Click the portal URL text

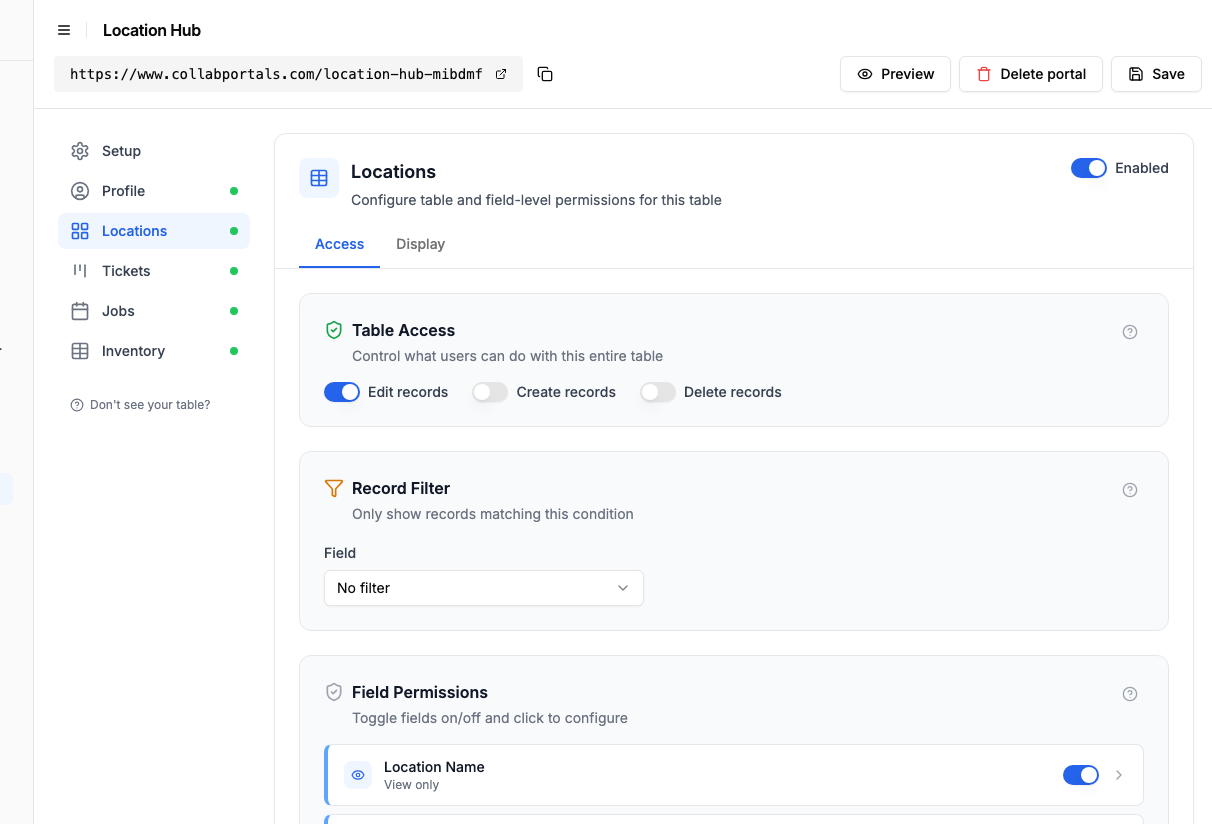276,74
